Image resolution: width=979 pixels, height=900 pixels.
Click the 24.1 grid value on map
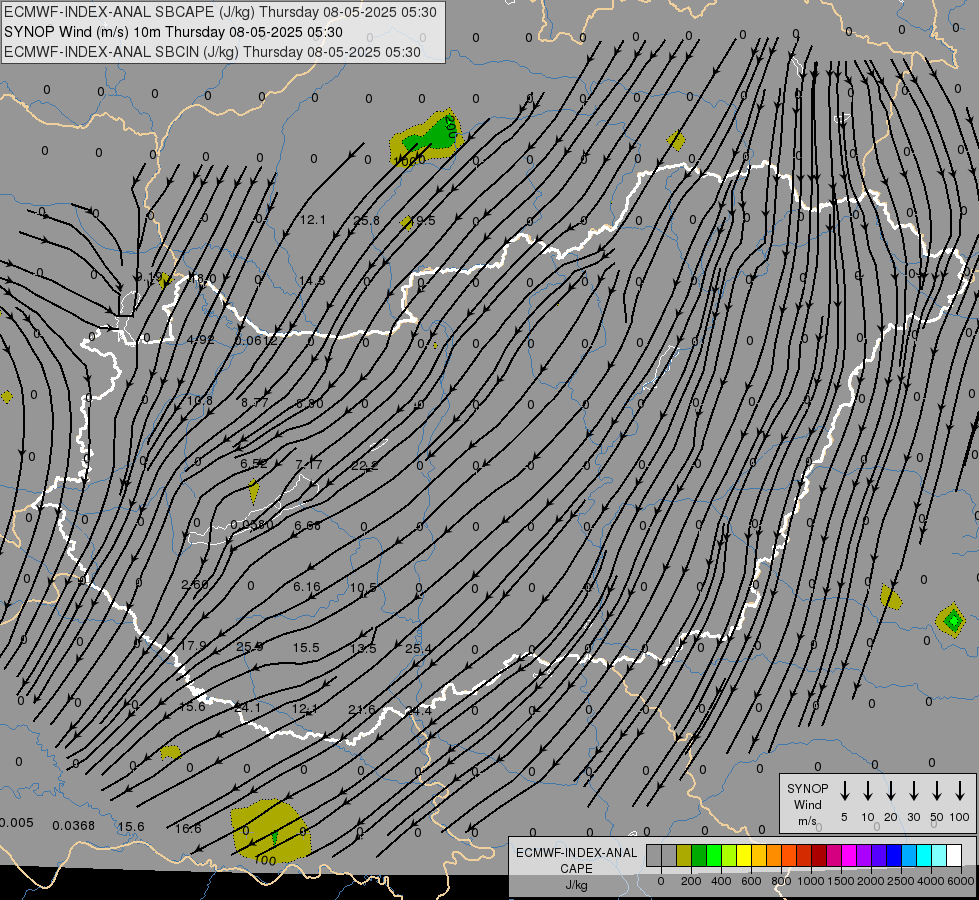point(247,708)
